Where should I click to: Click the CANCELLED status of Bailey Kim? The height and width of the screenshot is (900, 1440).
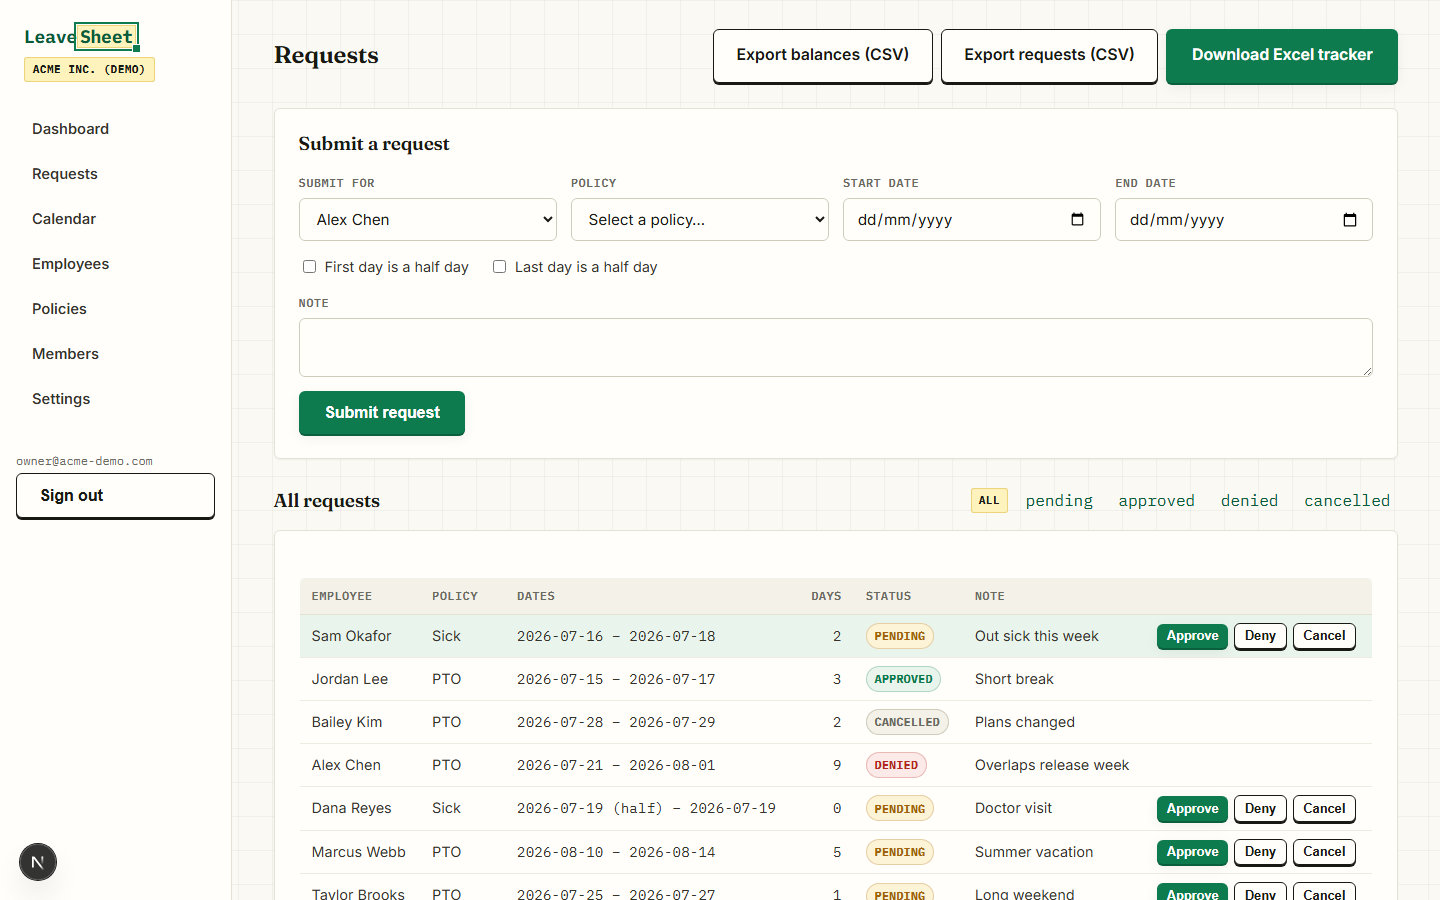[x=907, y=722]
